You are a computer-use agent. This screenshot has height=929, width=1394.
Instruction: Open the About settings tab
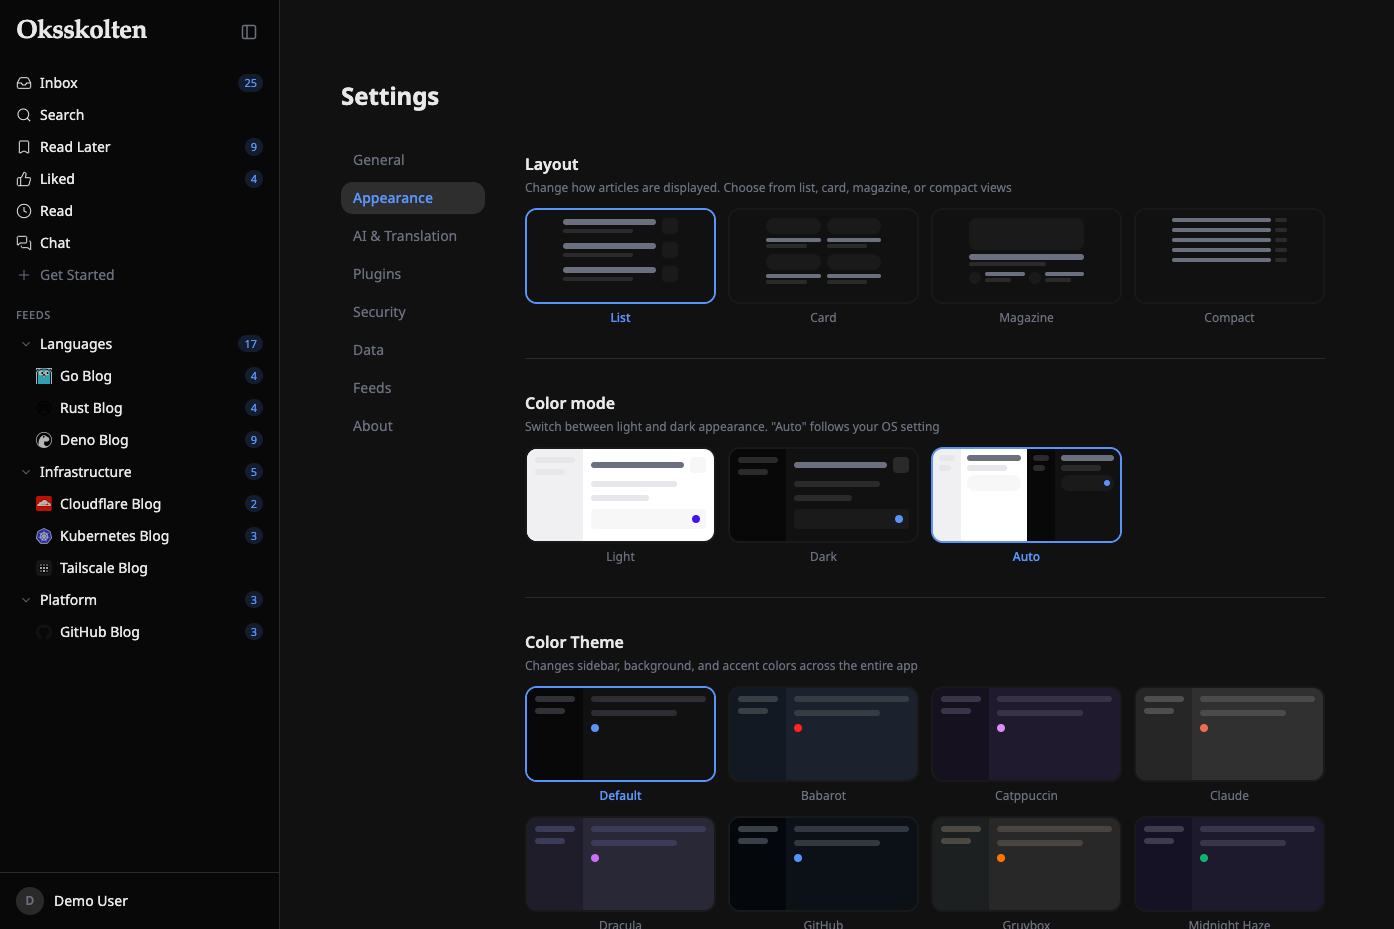[413, 426]
